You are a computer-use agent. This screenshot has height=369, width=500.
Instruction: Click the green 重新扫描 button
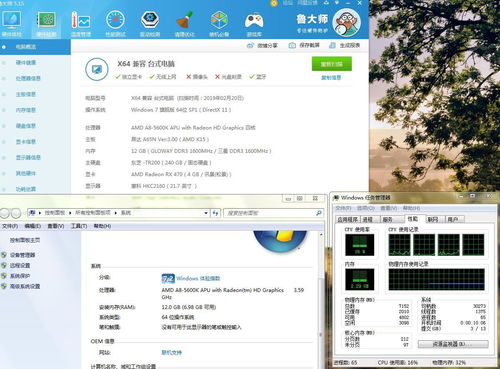tap(332, 64)
